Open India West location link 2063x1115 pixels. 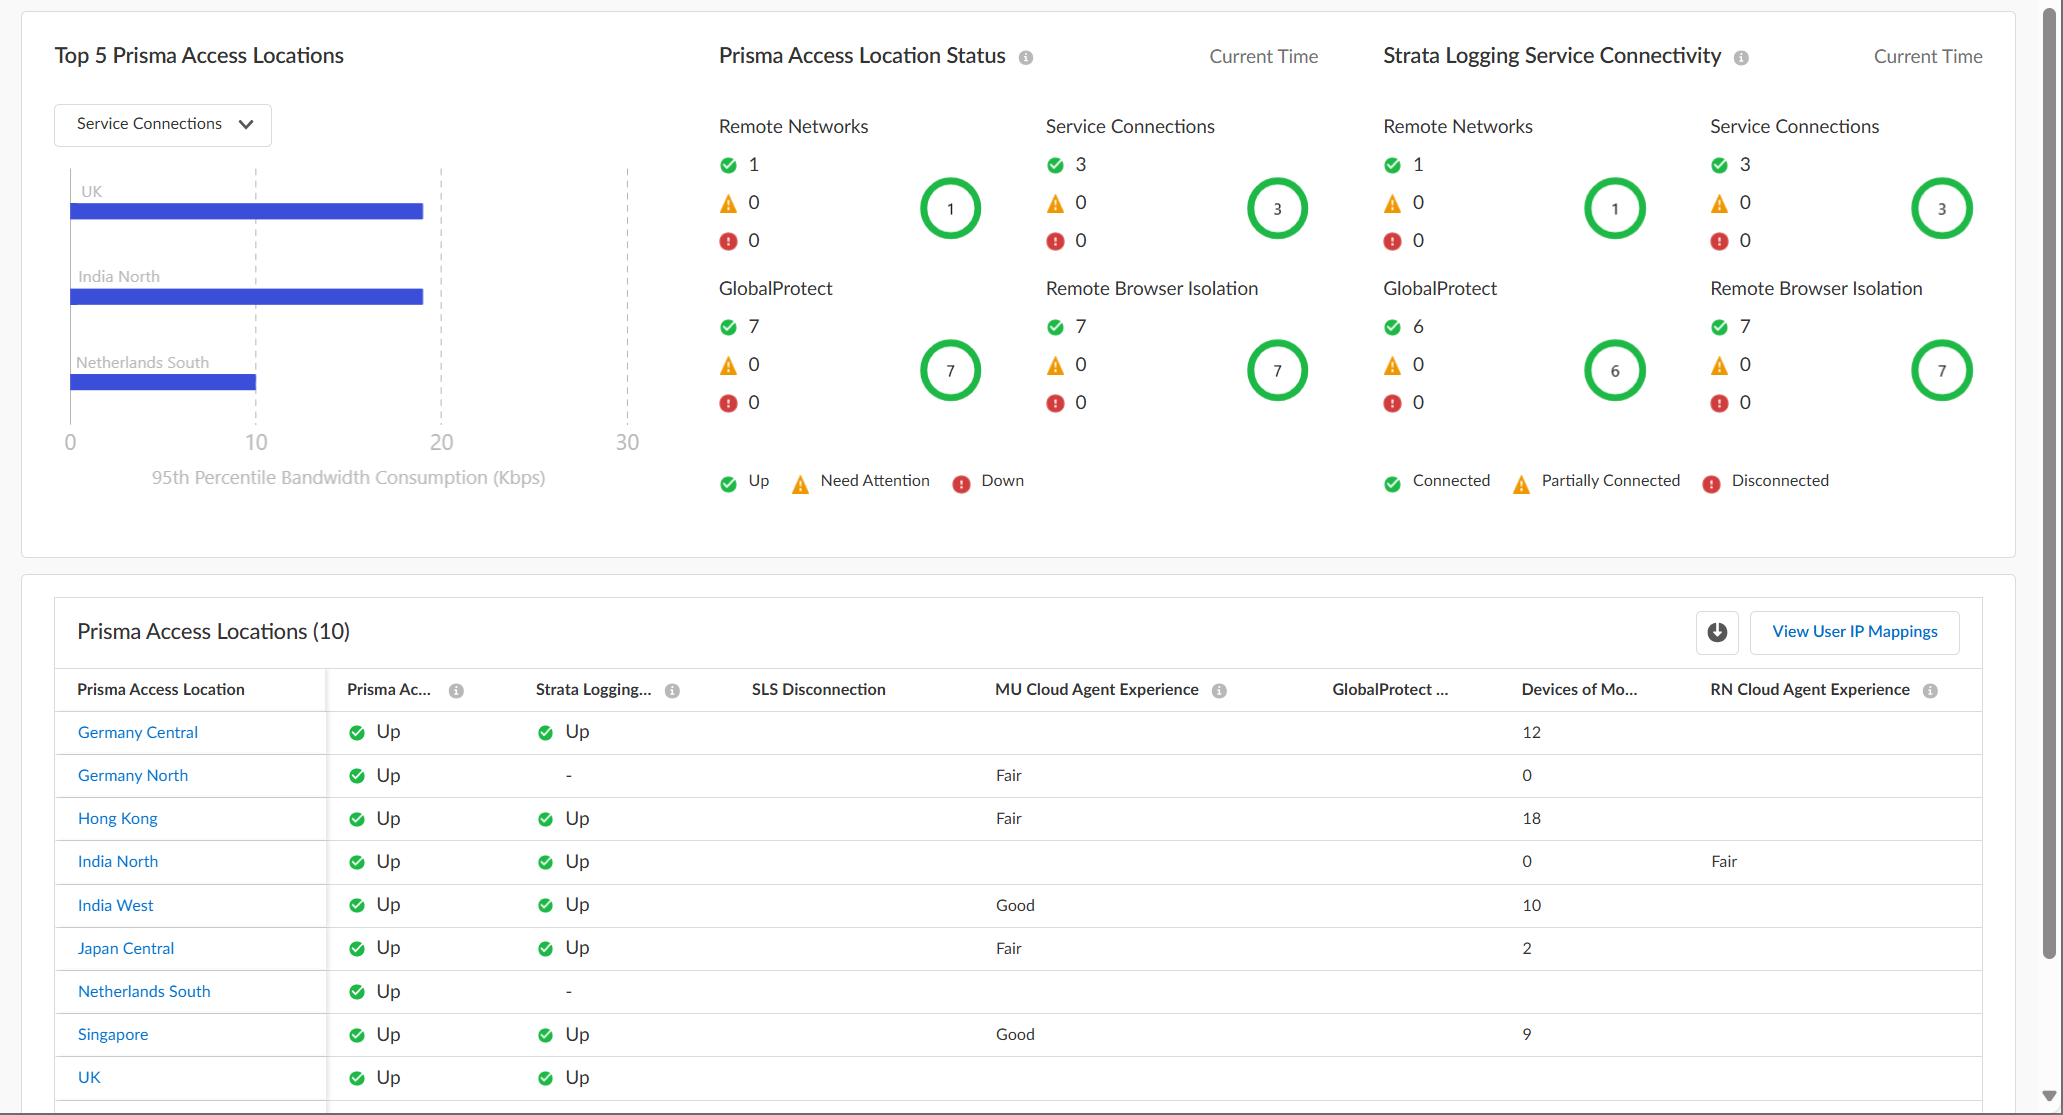pyautogui.click(x=116, y=905)
